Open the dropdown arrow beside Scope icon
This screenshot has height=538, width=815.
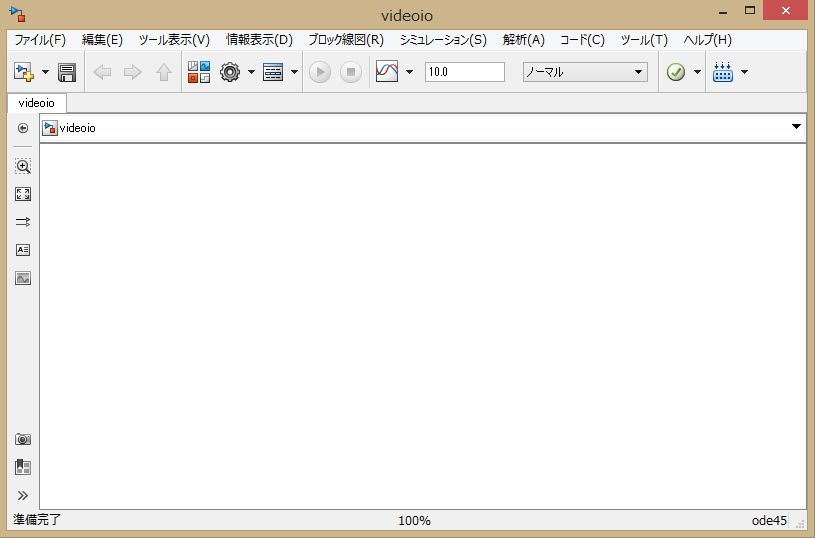click(409, 72)
